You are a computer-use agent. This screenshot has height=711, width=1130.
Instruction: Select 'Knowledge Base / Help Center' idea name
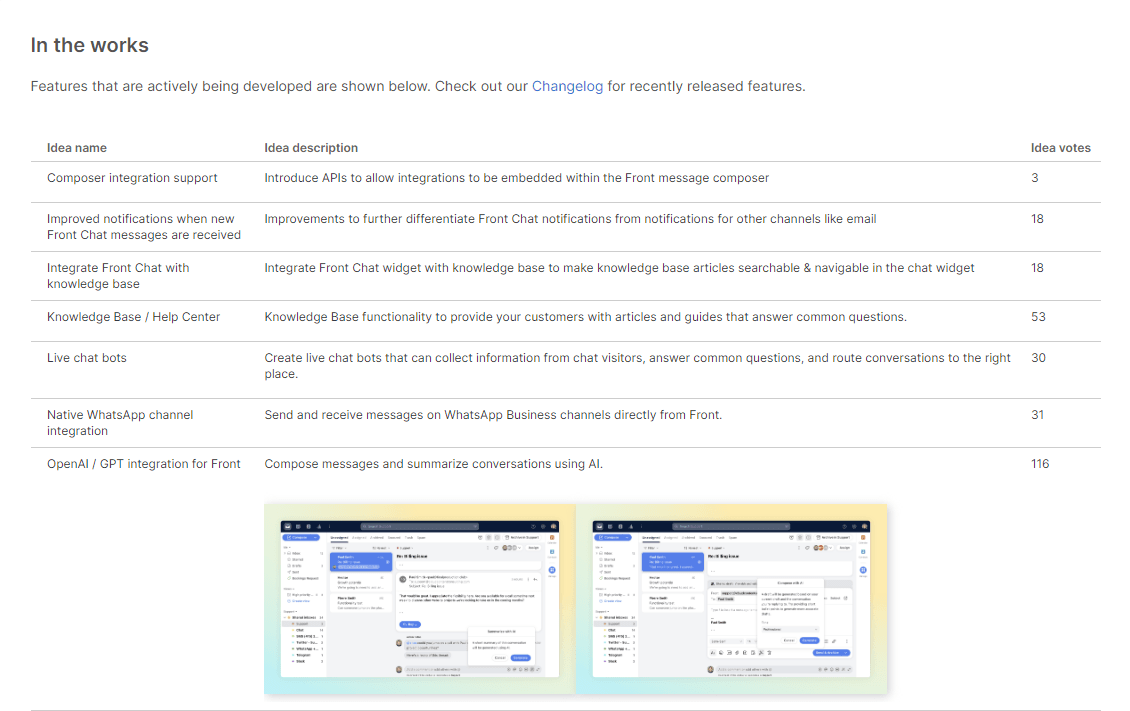pos(133,317)
